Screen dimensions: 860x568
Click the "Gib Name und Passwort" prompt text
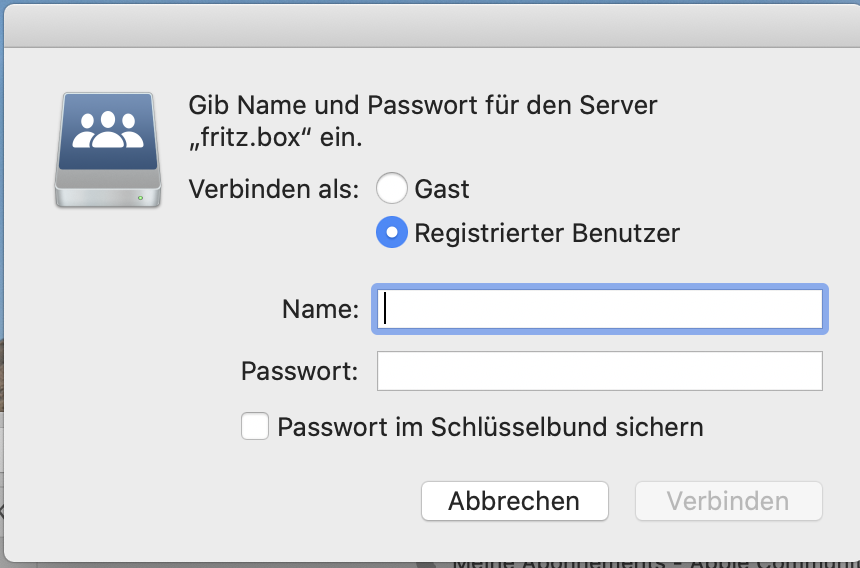tap(422, 105)
